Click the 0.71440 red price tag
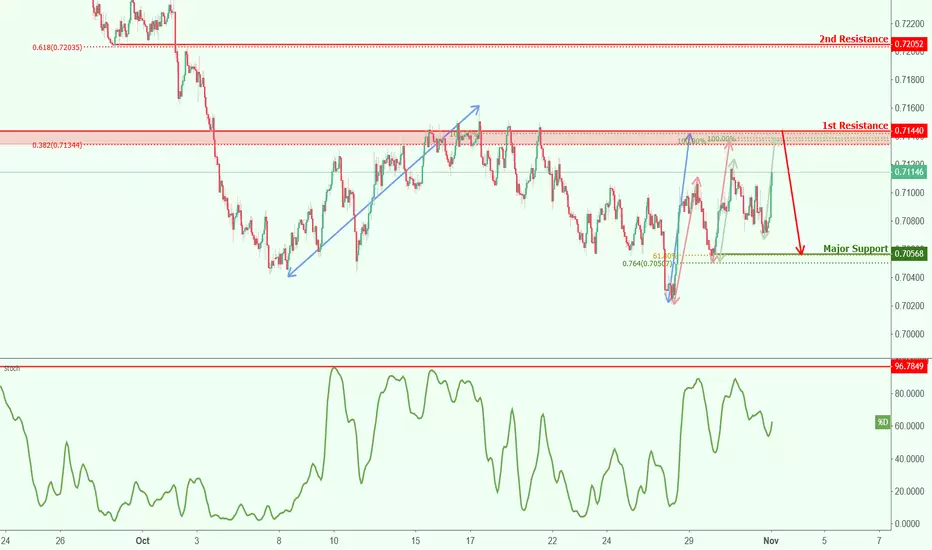The height and width of the screenshot is (550, 932). [x=909, y=131]
